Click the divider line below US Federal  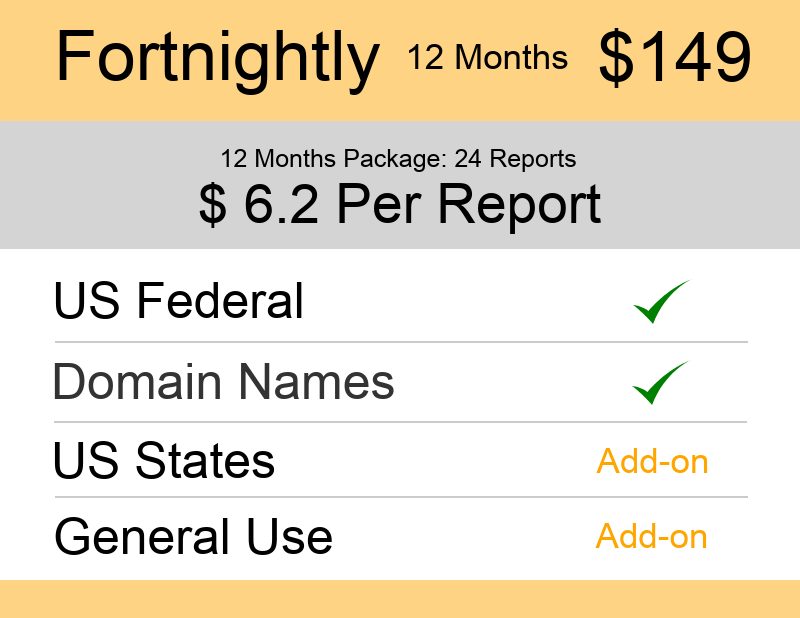pos(400,342)
